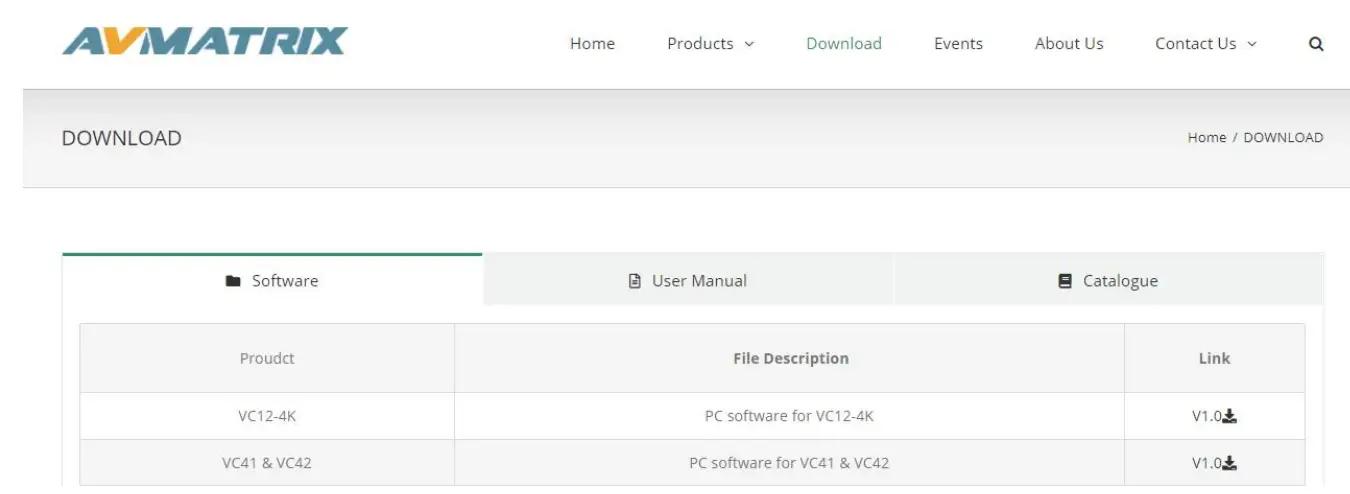
Task: Click the User Manual document icon
Action: click(x=634, y=281)
